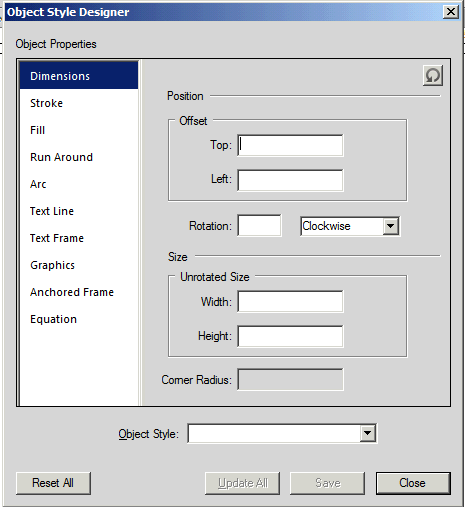This screenshot has width=465, height=507.
Task: Open Anchored Frame properties
Action: tap(79, 292)
